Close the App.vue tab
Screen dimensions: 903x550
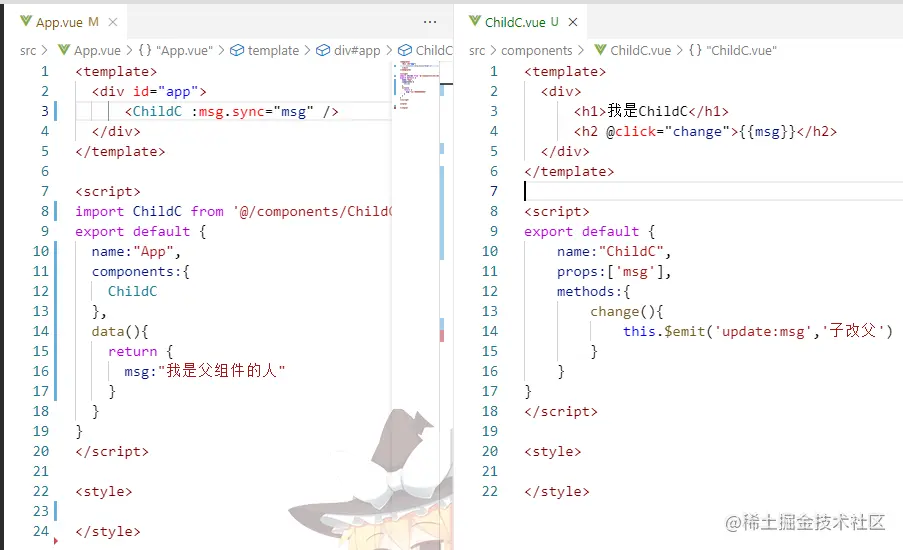pyautogui.click(x=113, y=22)
